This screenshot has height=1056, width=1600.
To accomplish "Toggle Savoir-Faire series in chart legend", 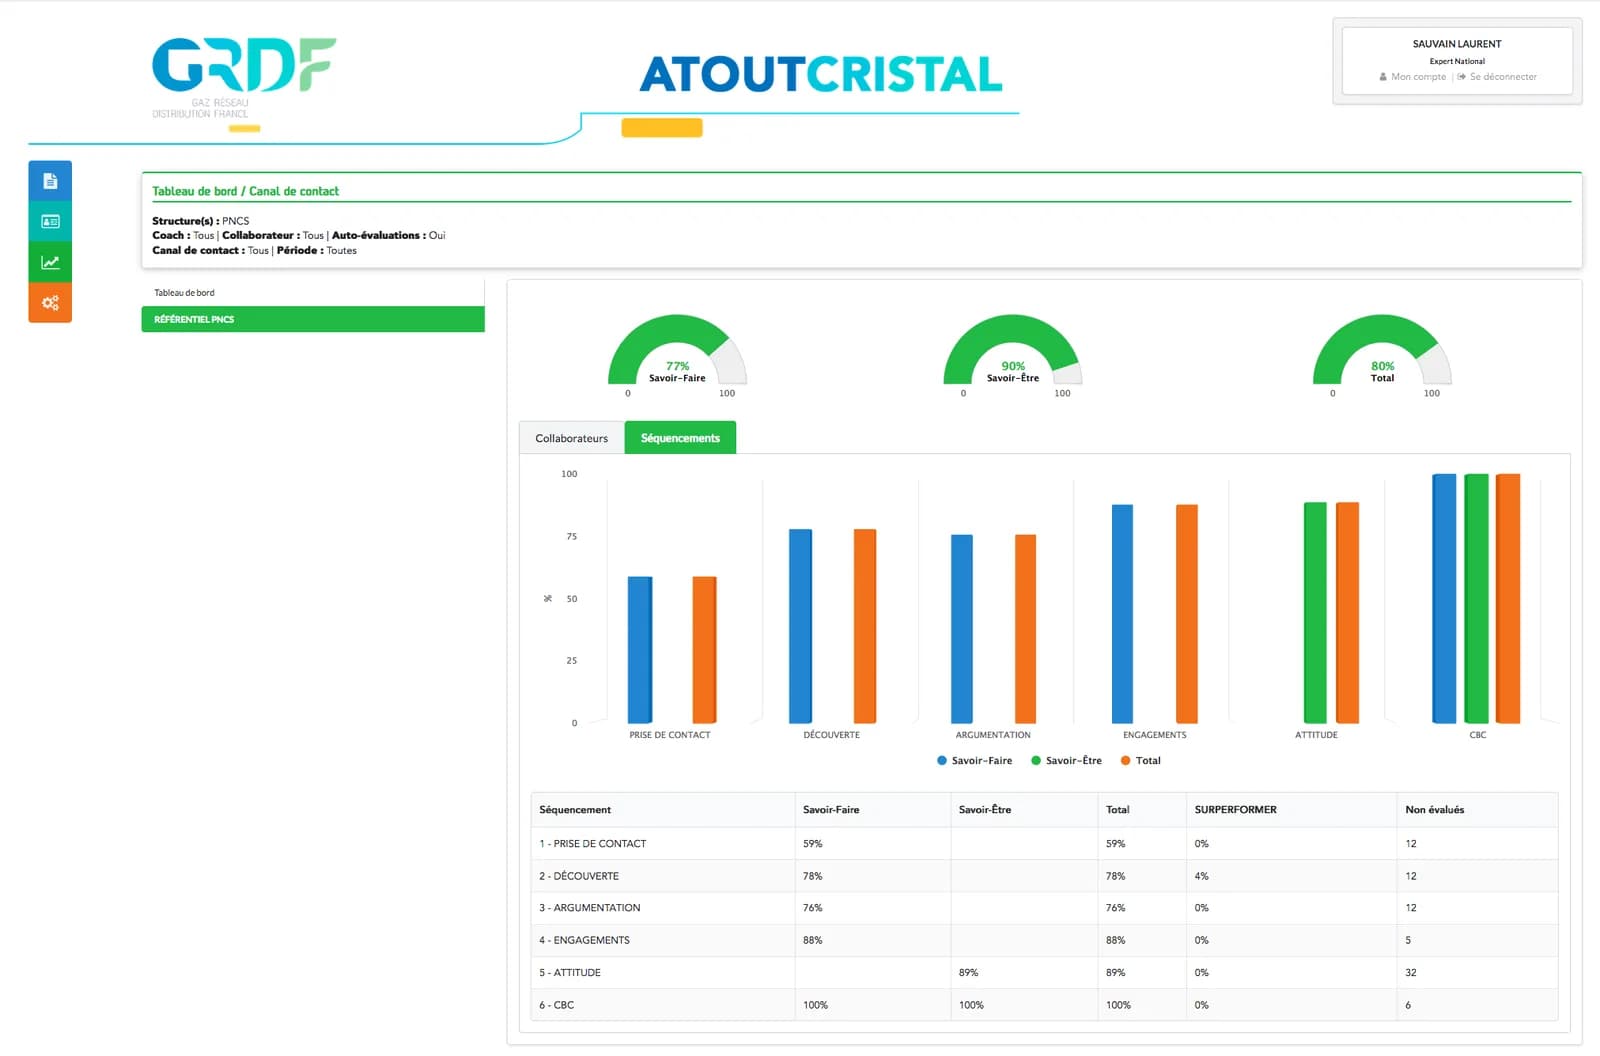I will click(x=974, y=761).
